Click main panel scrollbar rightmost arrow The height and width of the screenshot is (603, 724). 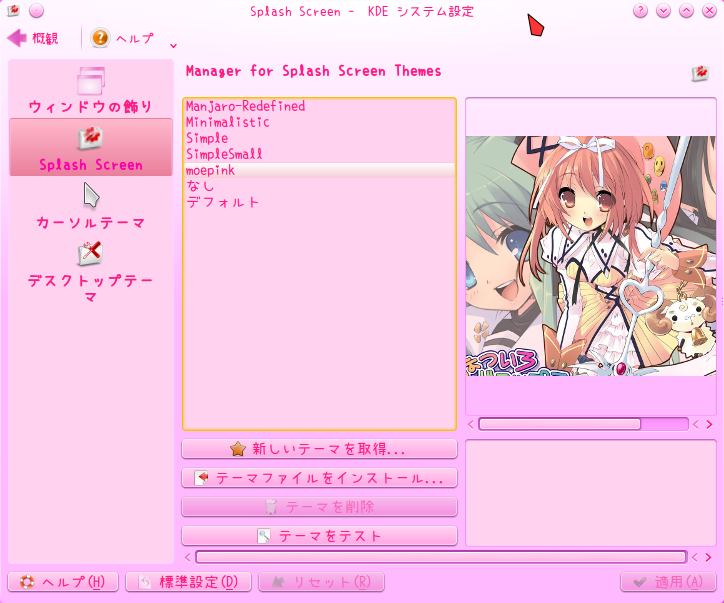[x=708, y=557]
